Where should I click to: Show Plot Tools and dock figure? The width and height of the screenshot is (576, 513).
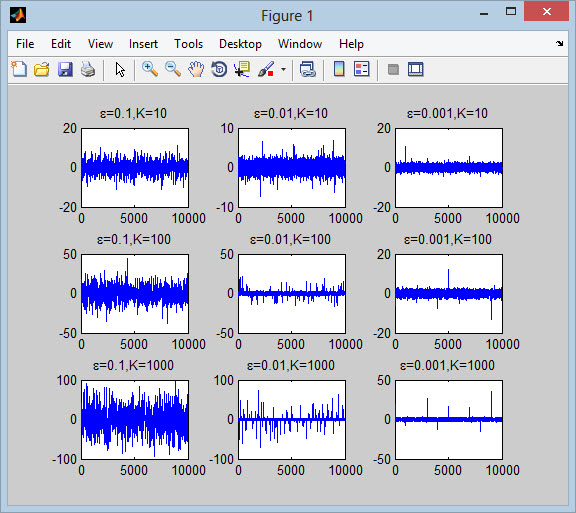(416, 69)
